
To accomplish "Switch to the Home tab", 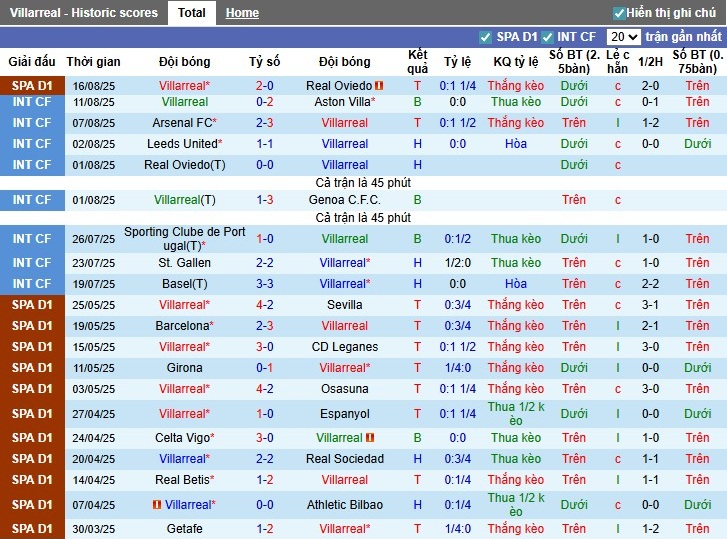I will 242,13.
